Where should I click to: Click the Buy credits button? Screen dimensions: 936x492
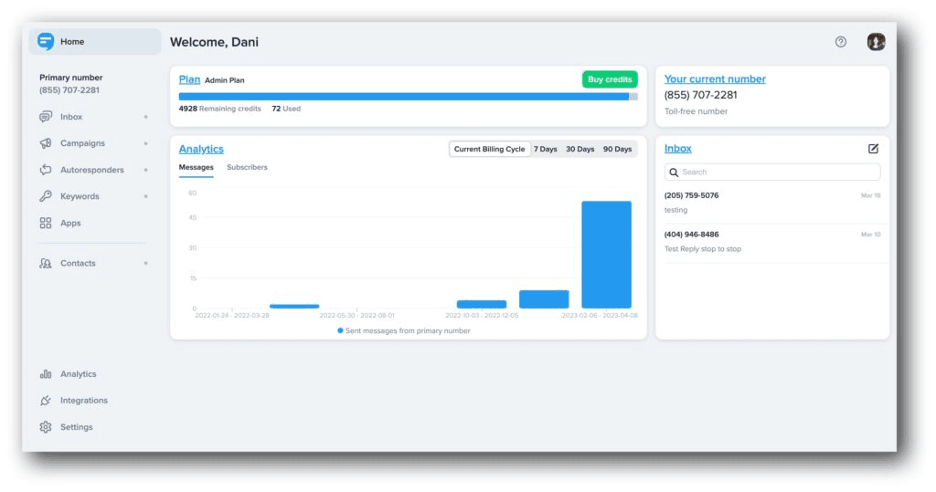coord(609,79)
